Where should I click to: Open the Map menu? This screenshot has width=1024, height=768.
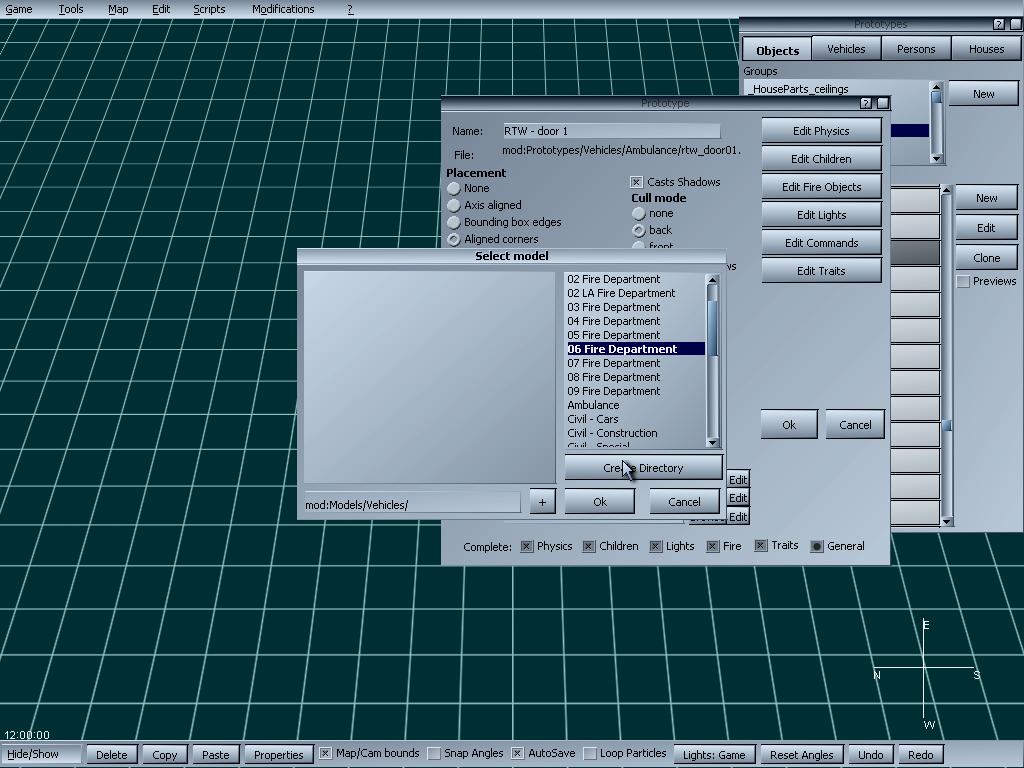(118, 9)
